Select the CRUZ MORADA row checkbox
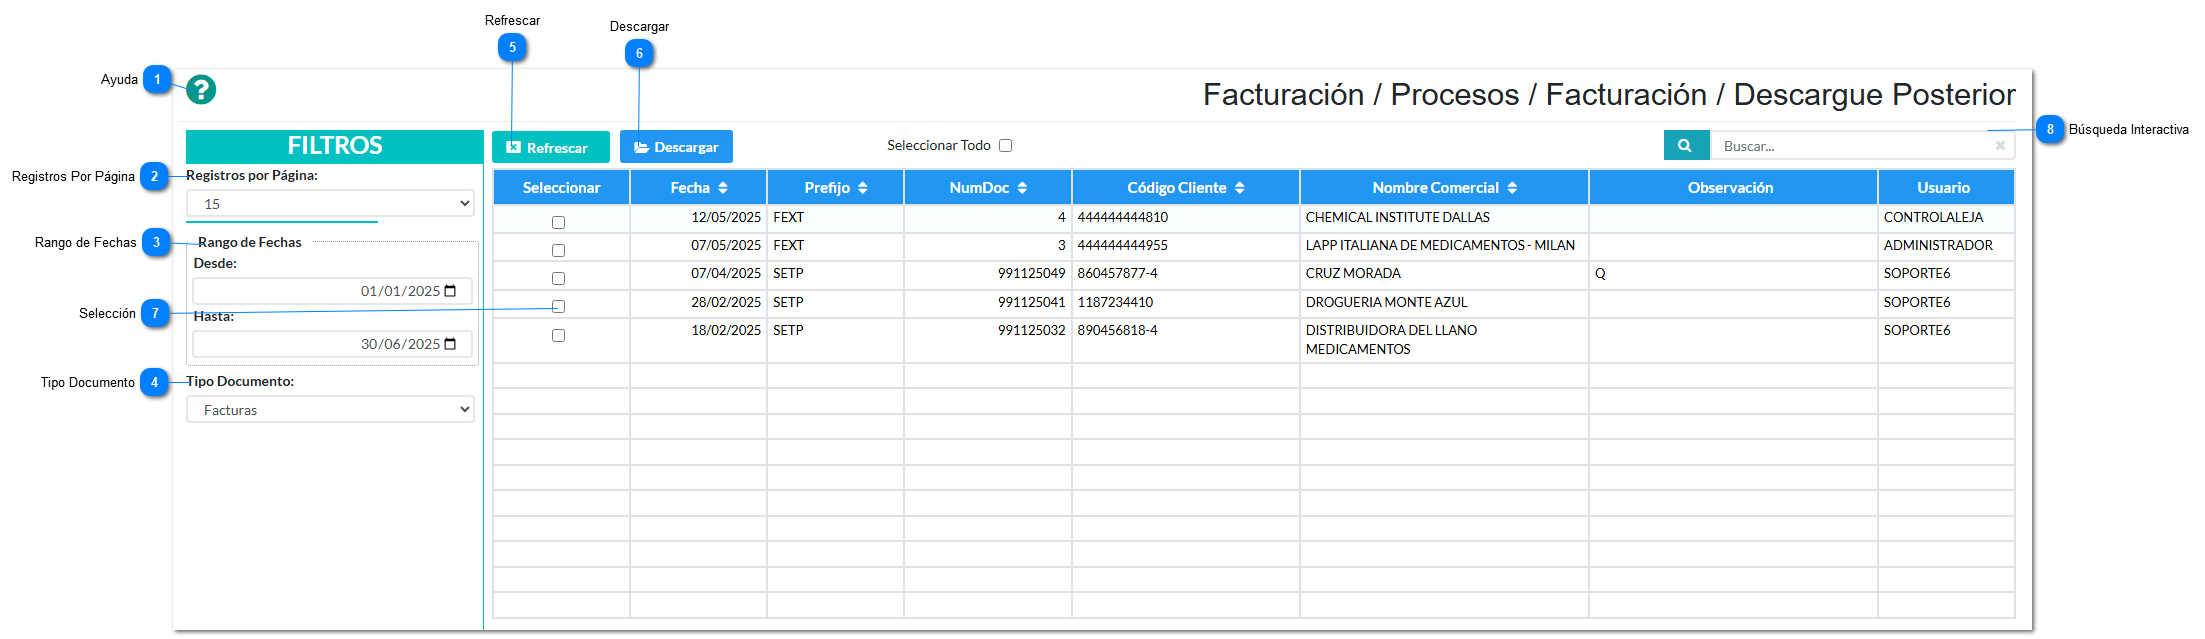Viewport: 2205px width, 639px height. click(558, 278)
